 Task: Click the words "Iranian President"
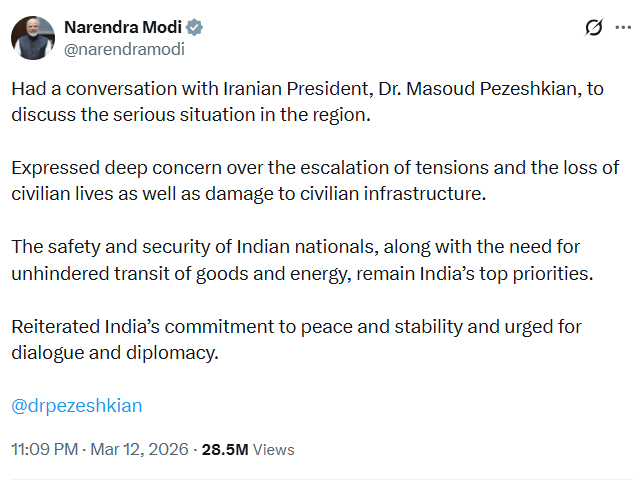[302, 88]
